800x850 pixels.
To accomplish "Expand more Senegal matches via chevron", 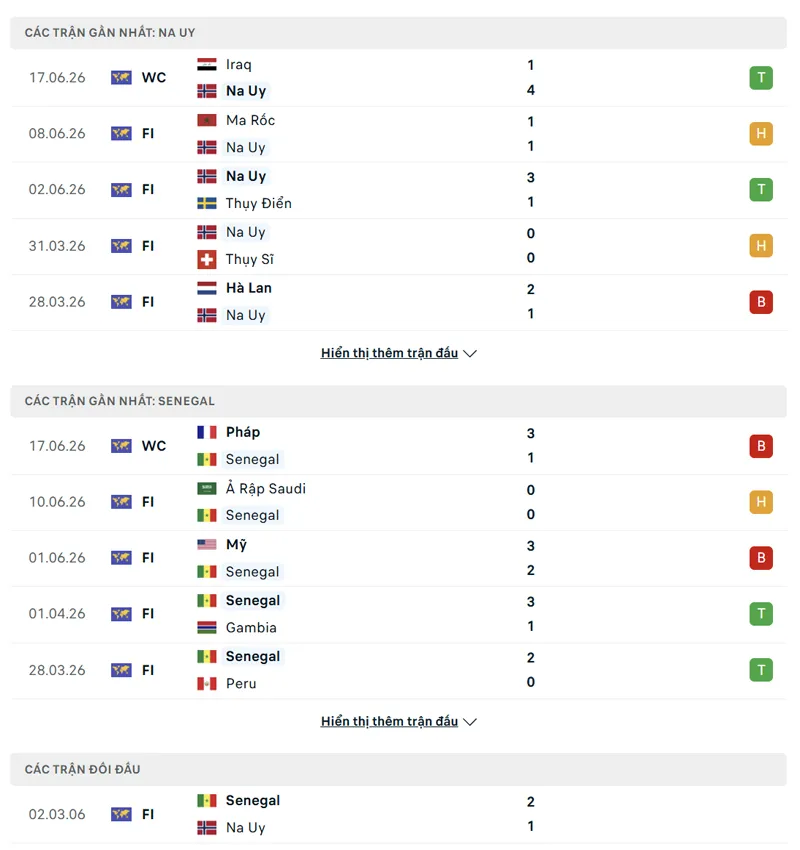I will tap(470, 722).
